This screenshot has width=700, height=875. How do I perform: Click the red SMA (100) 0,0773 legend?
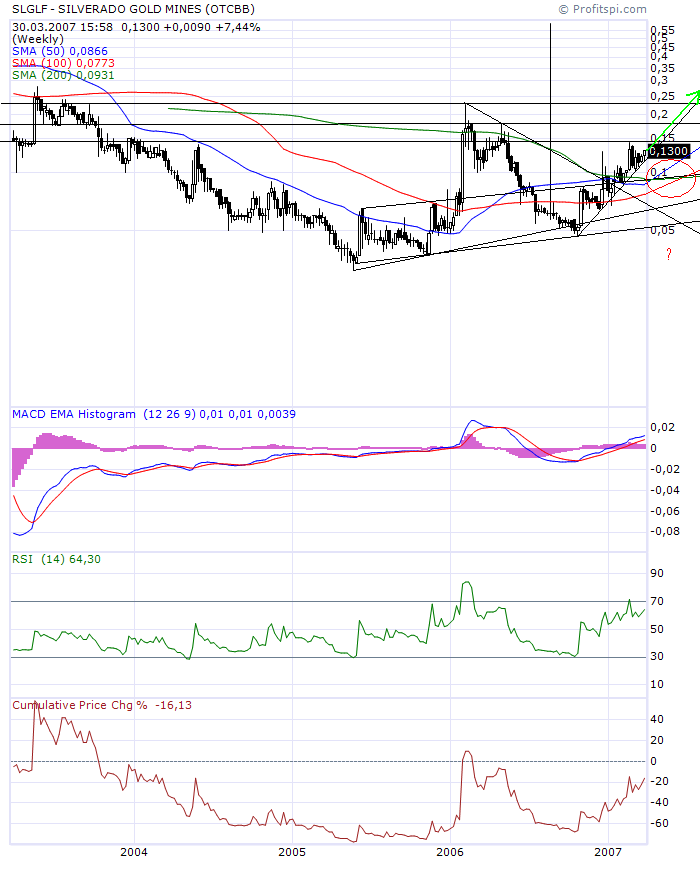coord(63,63)
